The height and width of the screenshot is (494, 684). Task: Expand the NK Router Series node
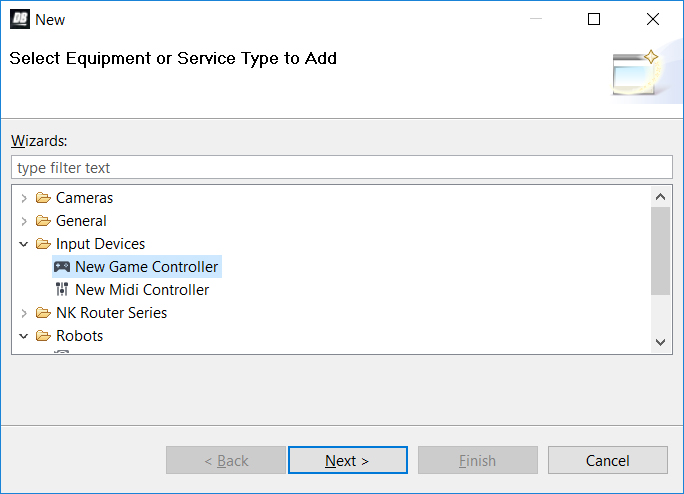click(24, 313)
